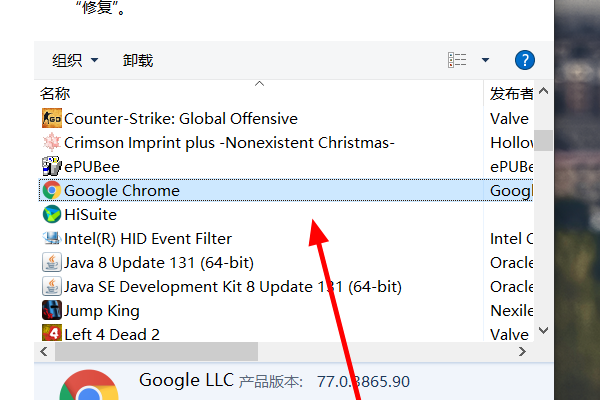600x400 pixels.
Task: Click the Java 8 Update 131 icon
Action: point(51,262)
